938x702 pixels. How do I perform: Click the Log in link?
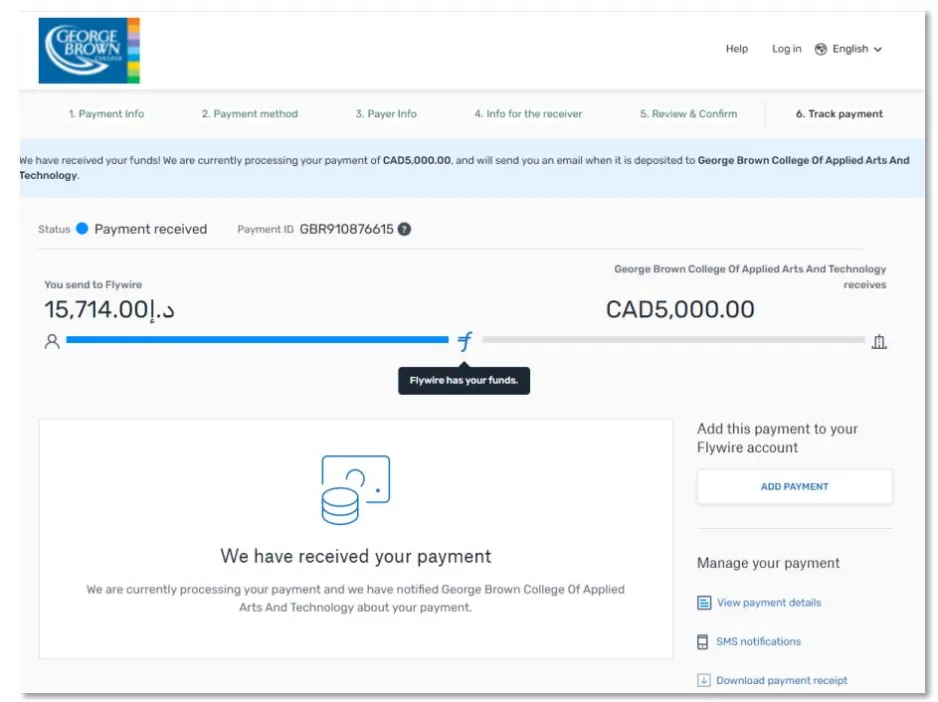click(786, 49)
